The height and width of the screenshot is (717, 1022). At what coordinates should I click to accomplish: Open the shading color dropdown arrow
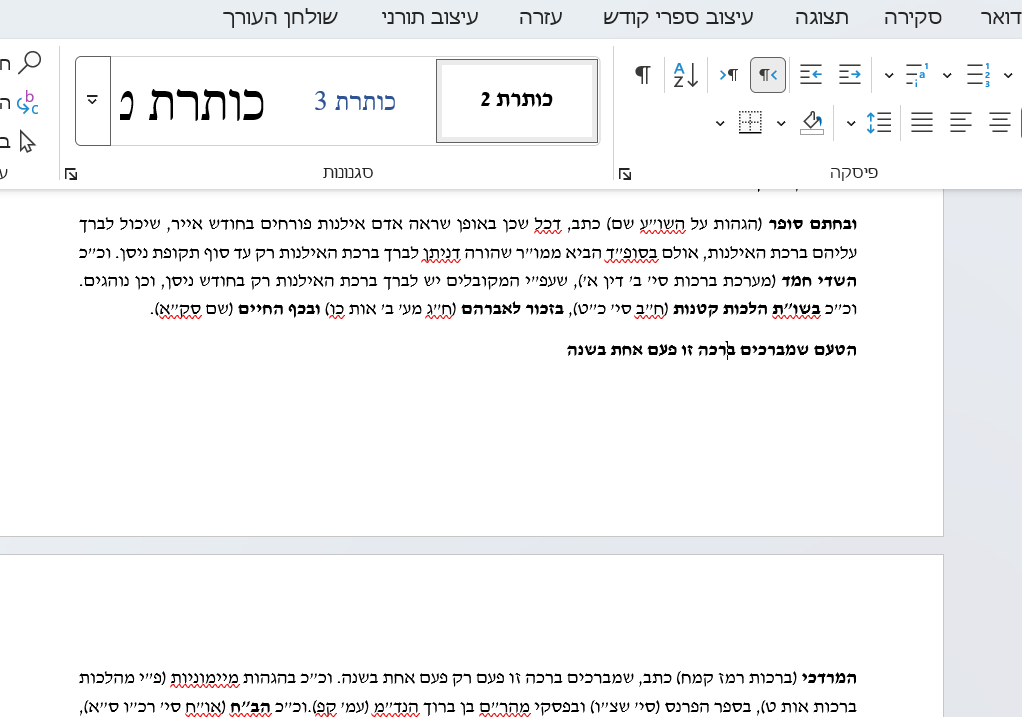click(782, 123)
